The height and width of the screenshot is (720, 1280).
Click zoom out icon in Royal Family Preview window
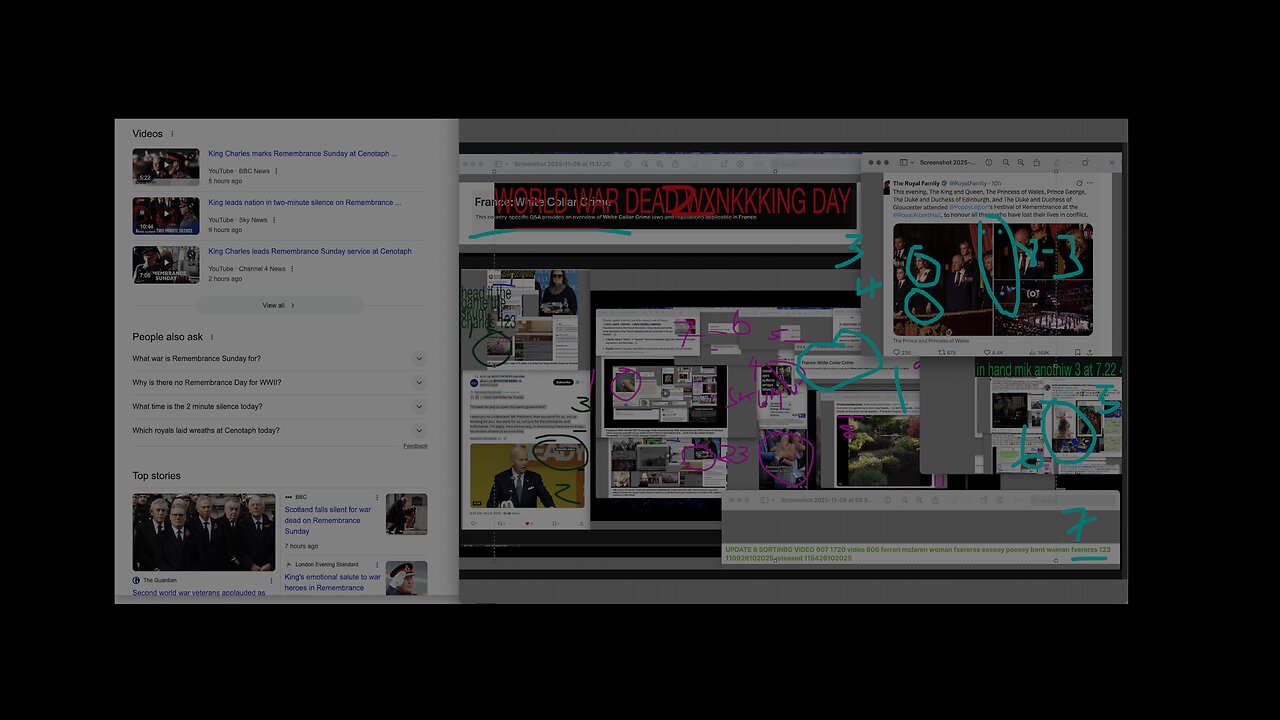[x=1006, y=162]
